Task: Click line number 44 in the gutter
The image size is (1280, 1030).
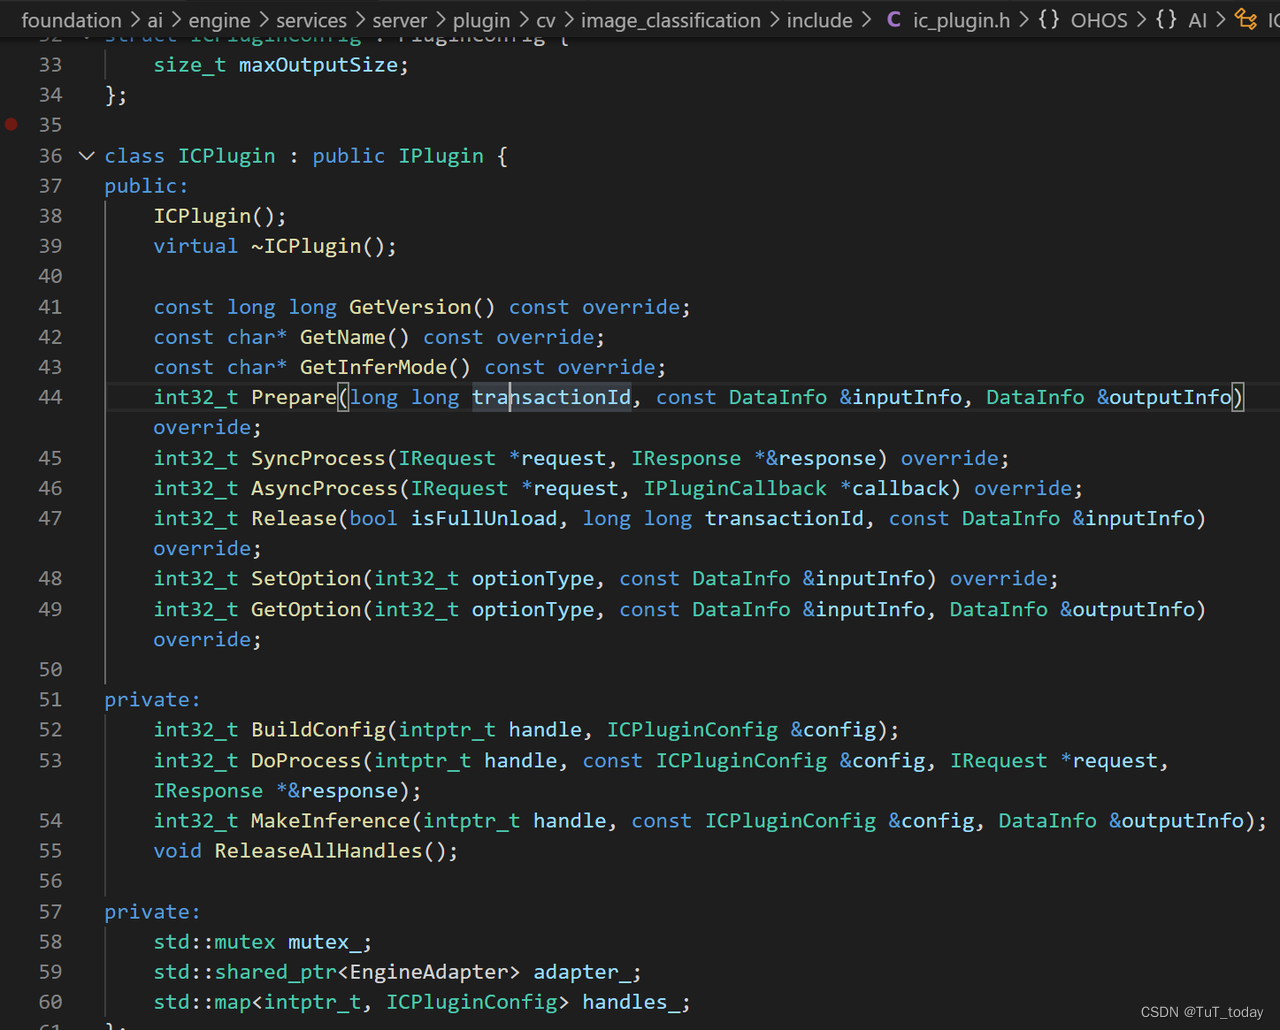Action: 50,397
